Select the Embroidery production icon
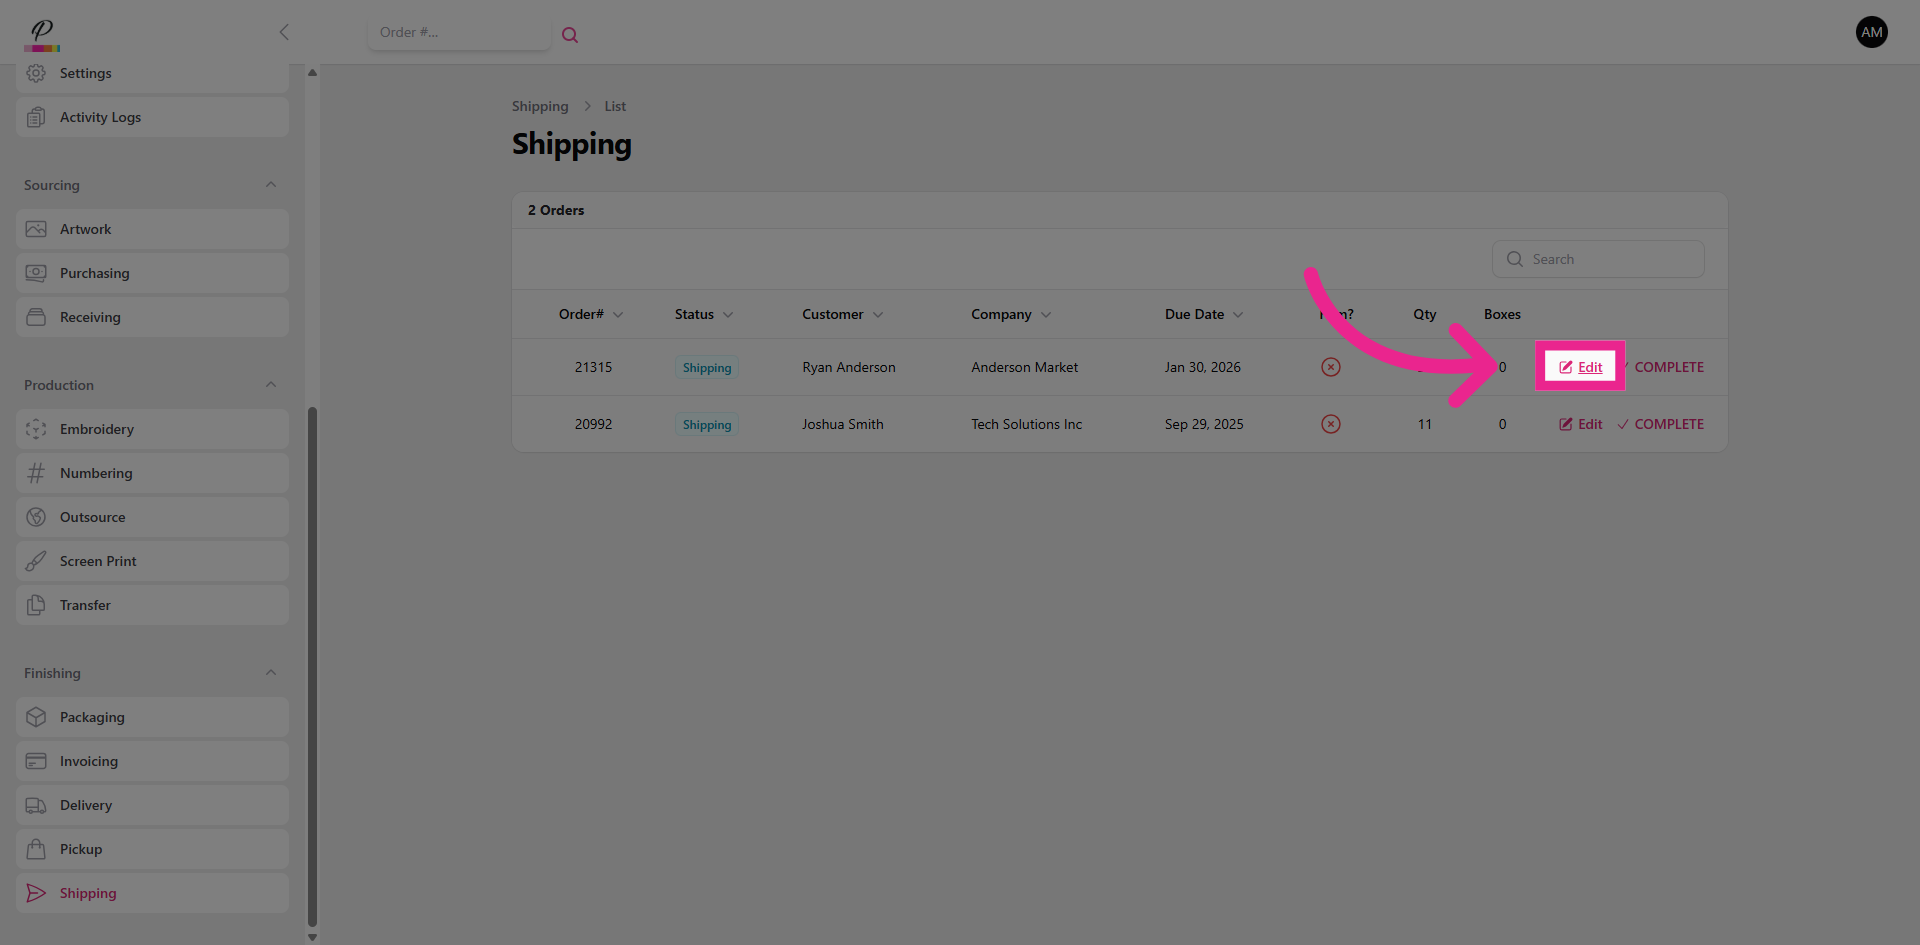 (x=36, y=428)
